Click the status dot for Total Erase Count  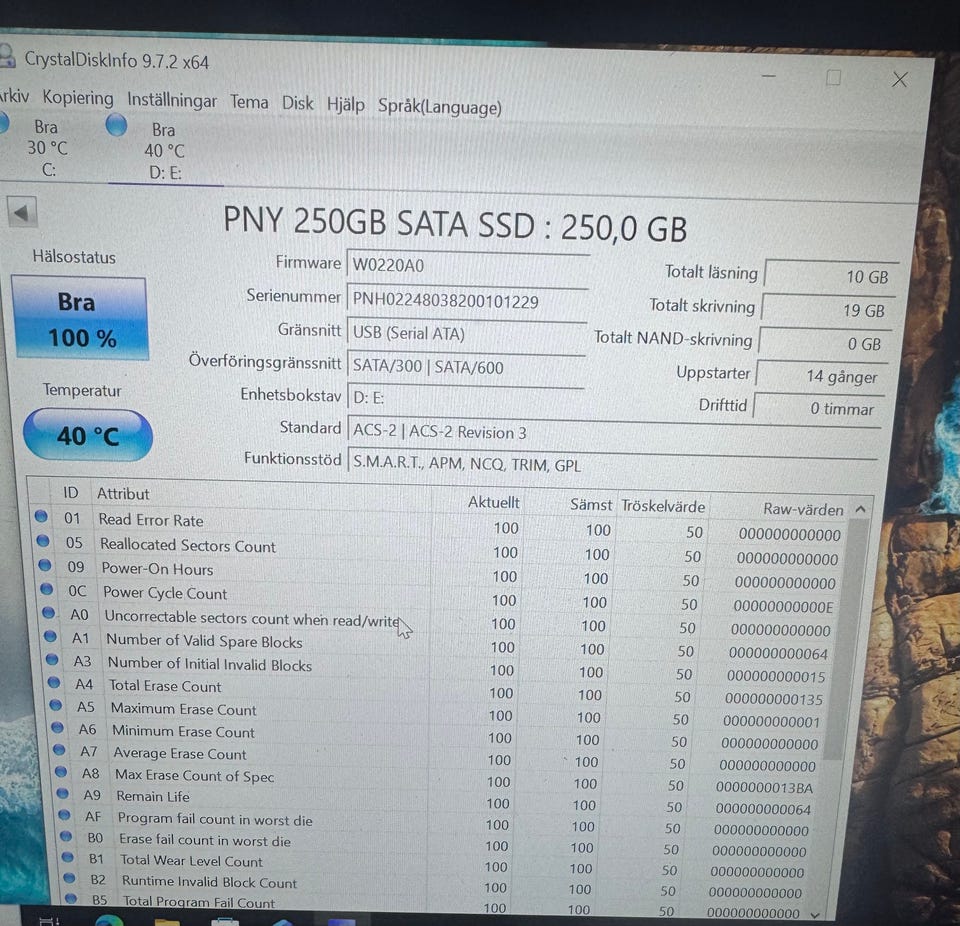coord(54,682)
